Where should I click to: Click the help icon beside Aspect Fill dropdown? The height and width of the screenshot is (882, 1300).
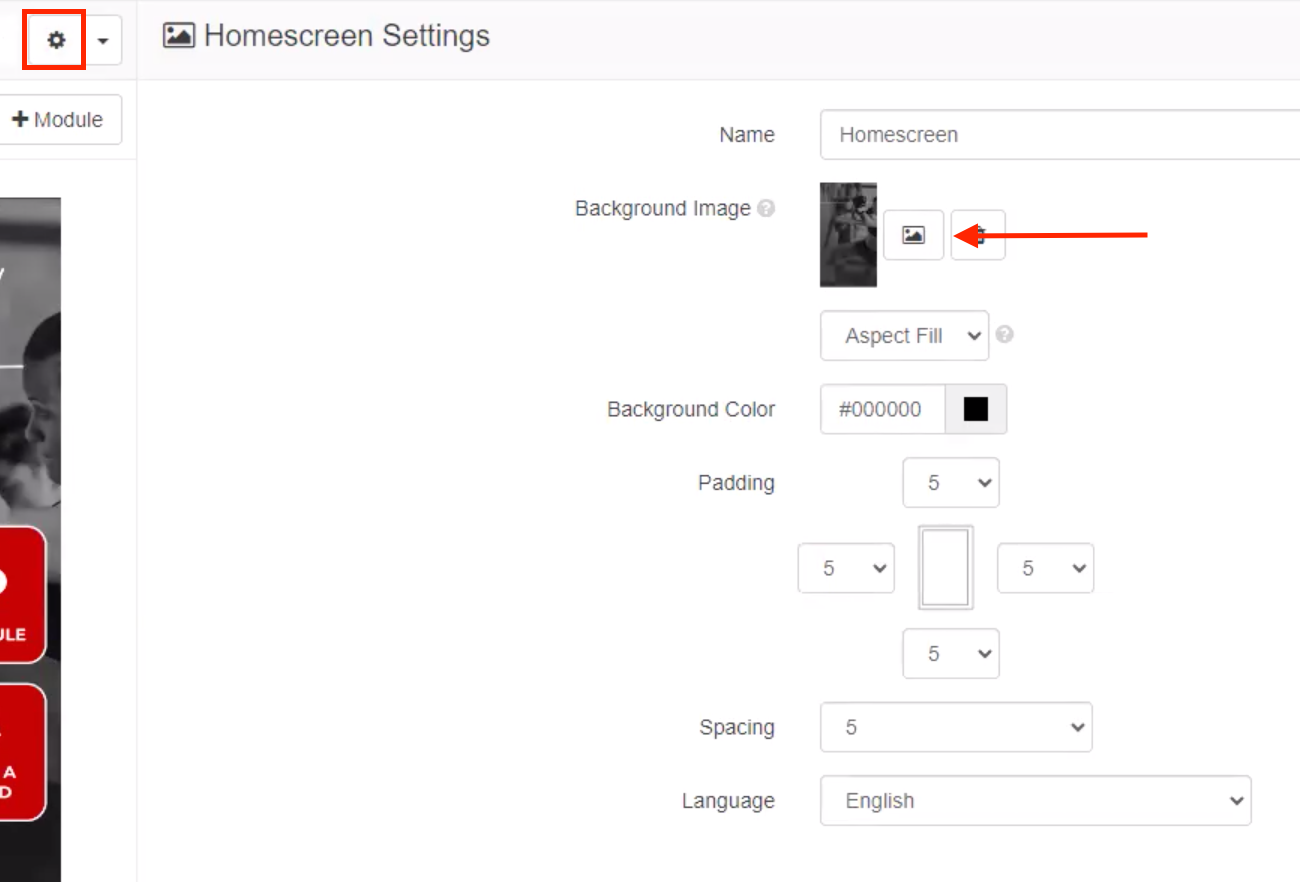click(x=1005, y=335)
